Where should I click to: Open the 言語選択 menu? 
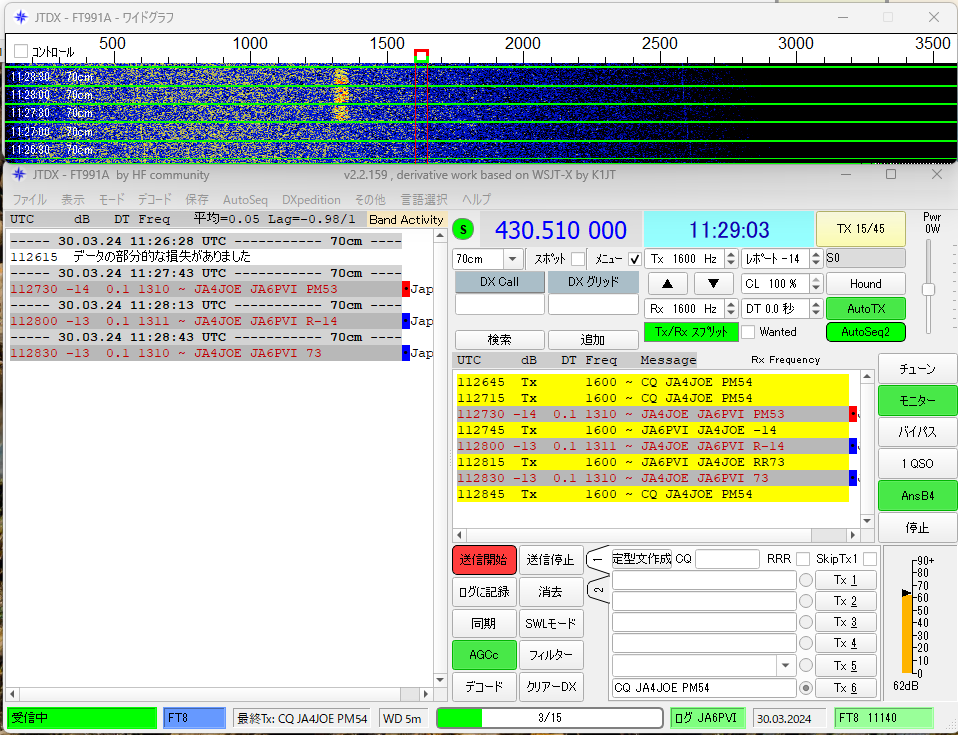pos(423,200)
